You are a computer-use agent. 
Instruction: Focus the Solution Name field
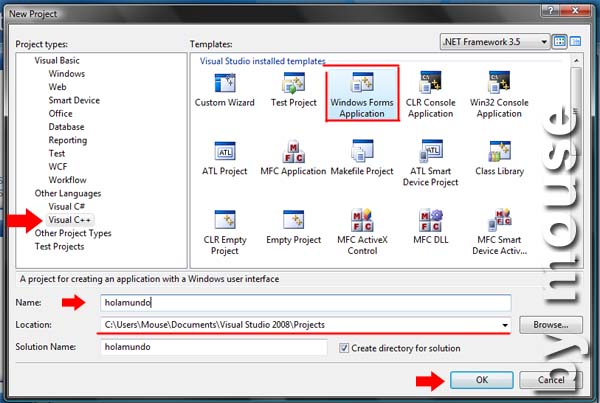[x=214, y=347]
